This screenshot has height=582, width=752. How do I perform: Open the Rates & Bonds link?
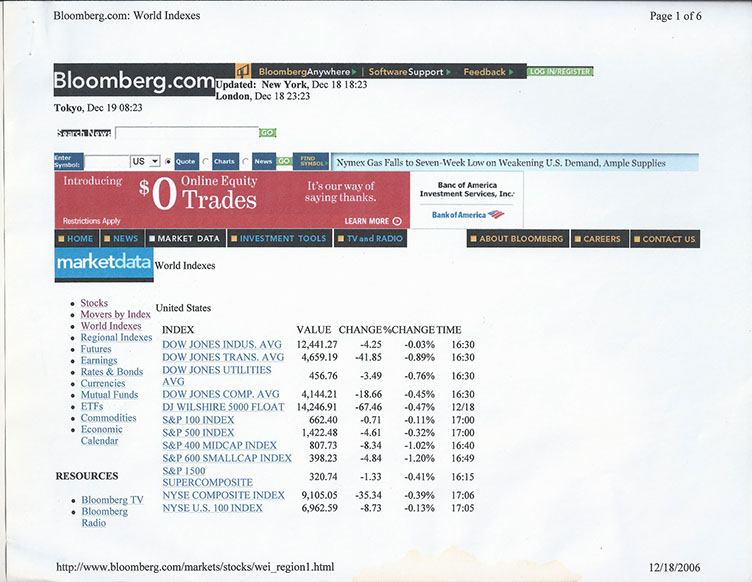coord(112,372)
